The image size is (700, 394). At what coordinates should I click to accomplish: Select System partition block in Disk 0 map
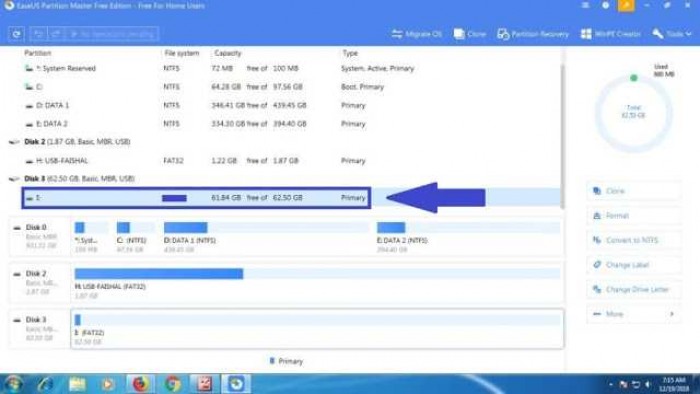pyautogui.click(x=91, y=237)
